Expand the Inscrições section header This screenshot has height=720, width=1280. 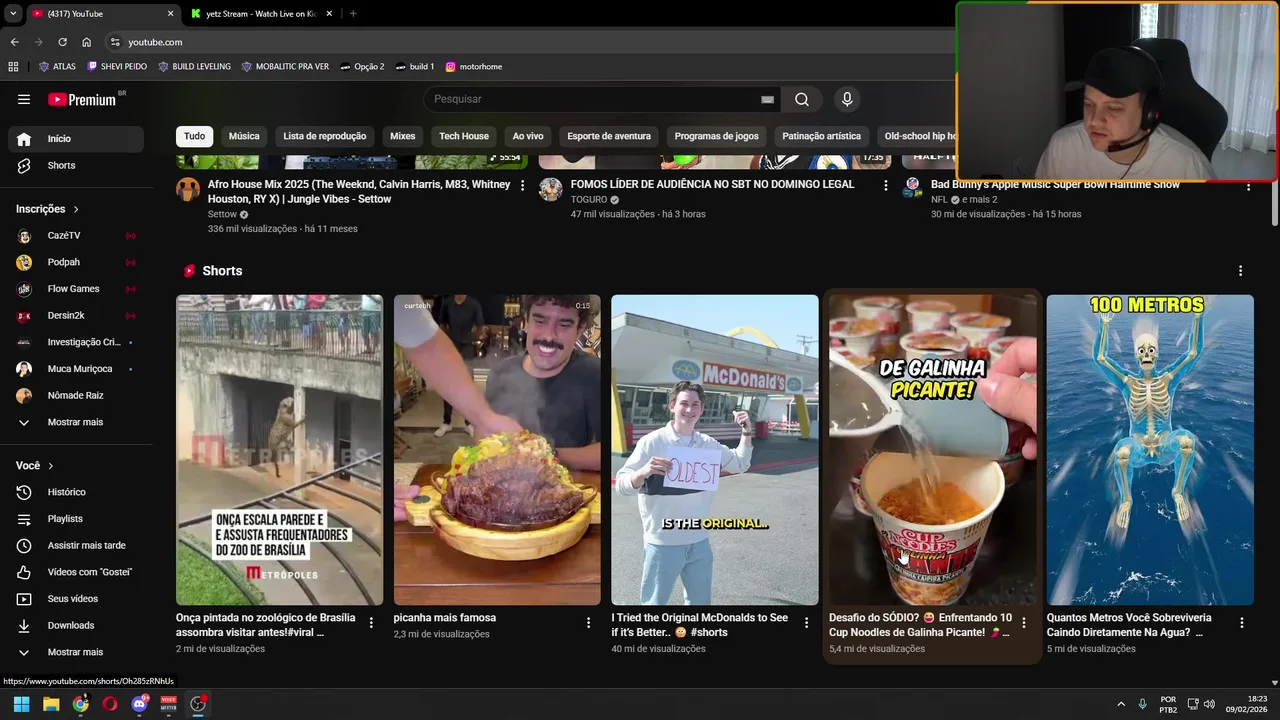tap(47, 209)
